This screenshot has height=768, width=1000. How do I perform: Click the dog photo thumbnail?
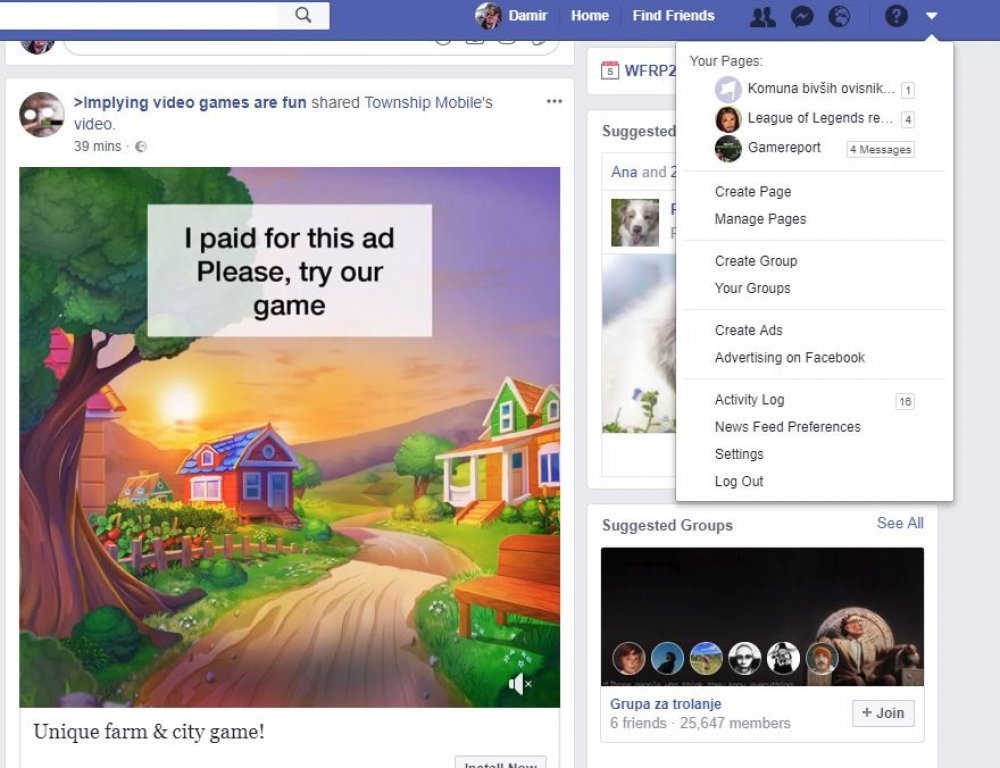pos(635,222)
